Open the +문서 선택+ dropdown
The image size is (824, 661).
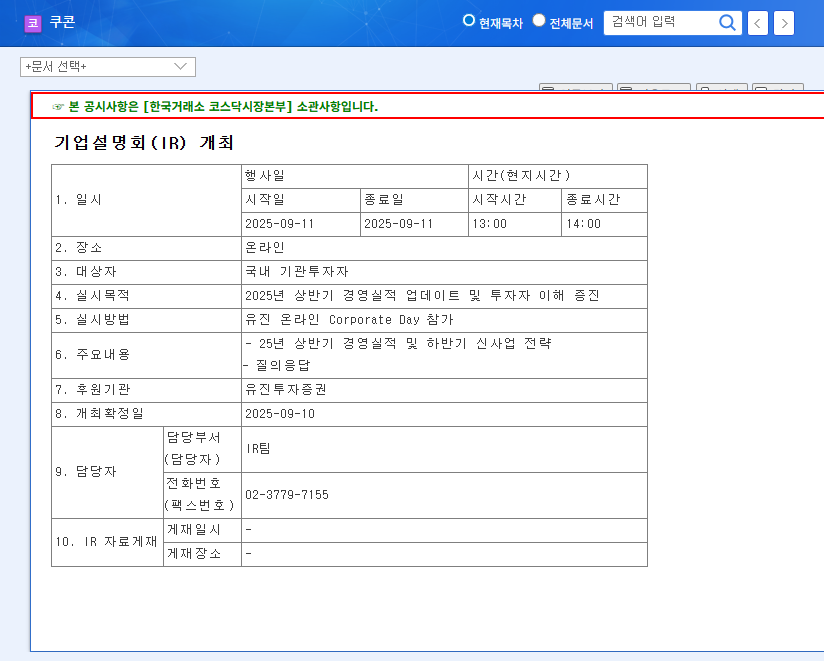[107, 66]
